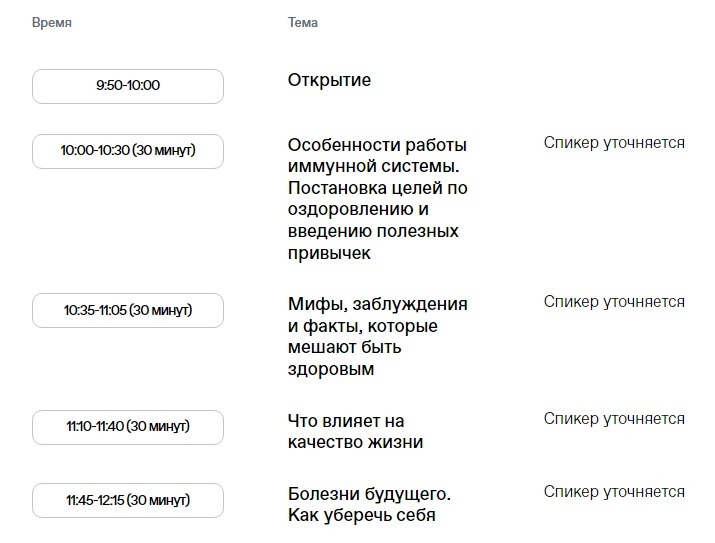Click the Тема column header
The height and width of the screenshot is (543, 715).
coord(303,23)
